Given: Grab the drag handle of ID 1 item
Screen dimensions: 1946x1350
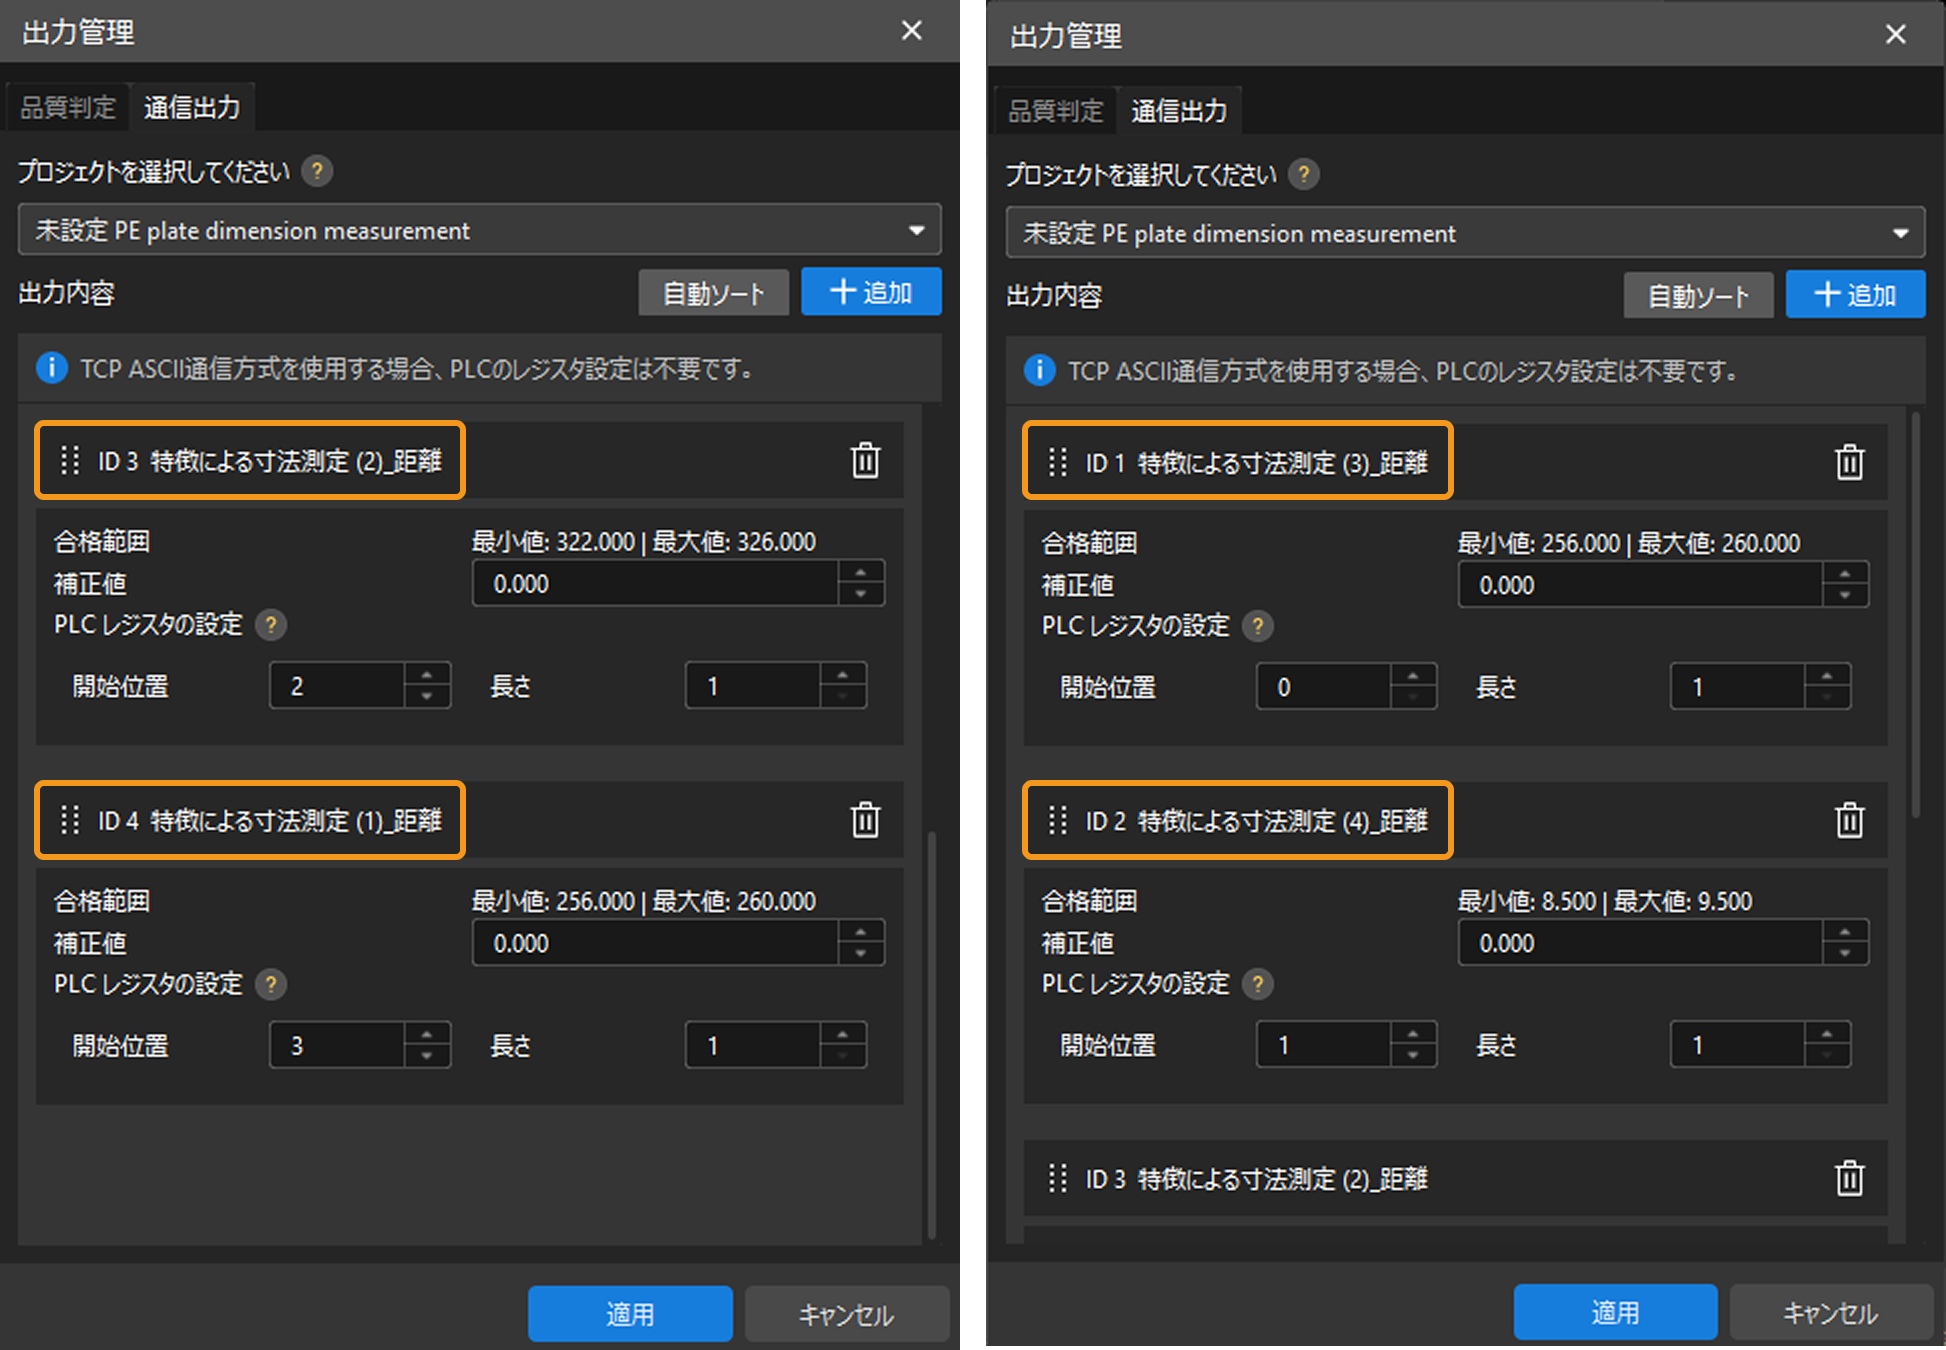Looking at the screenshot, I should [1056, 462].
